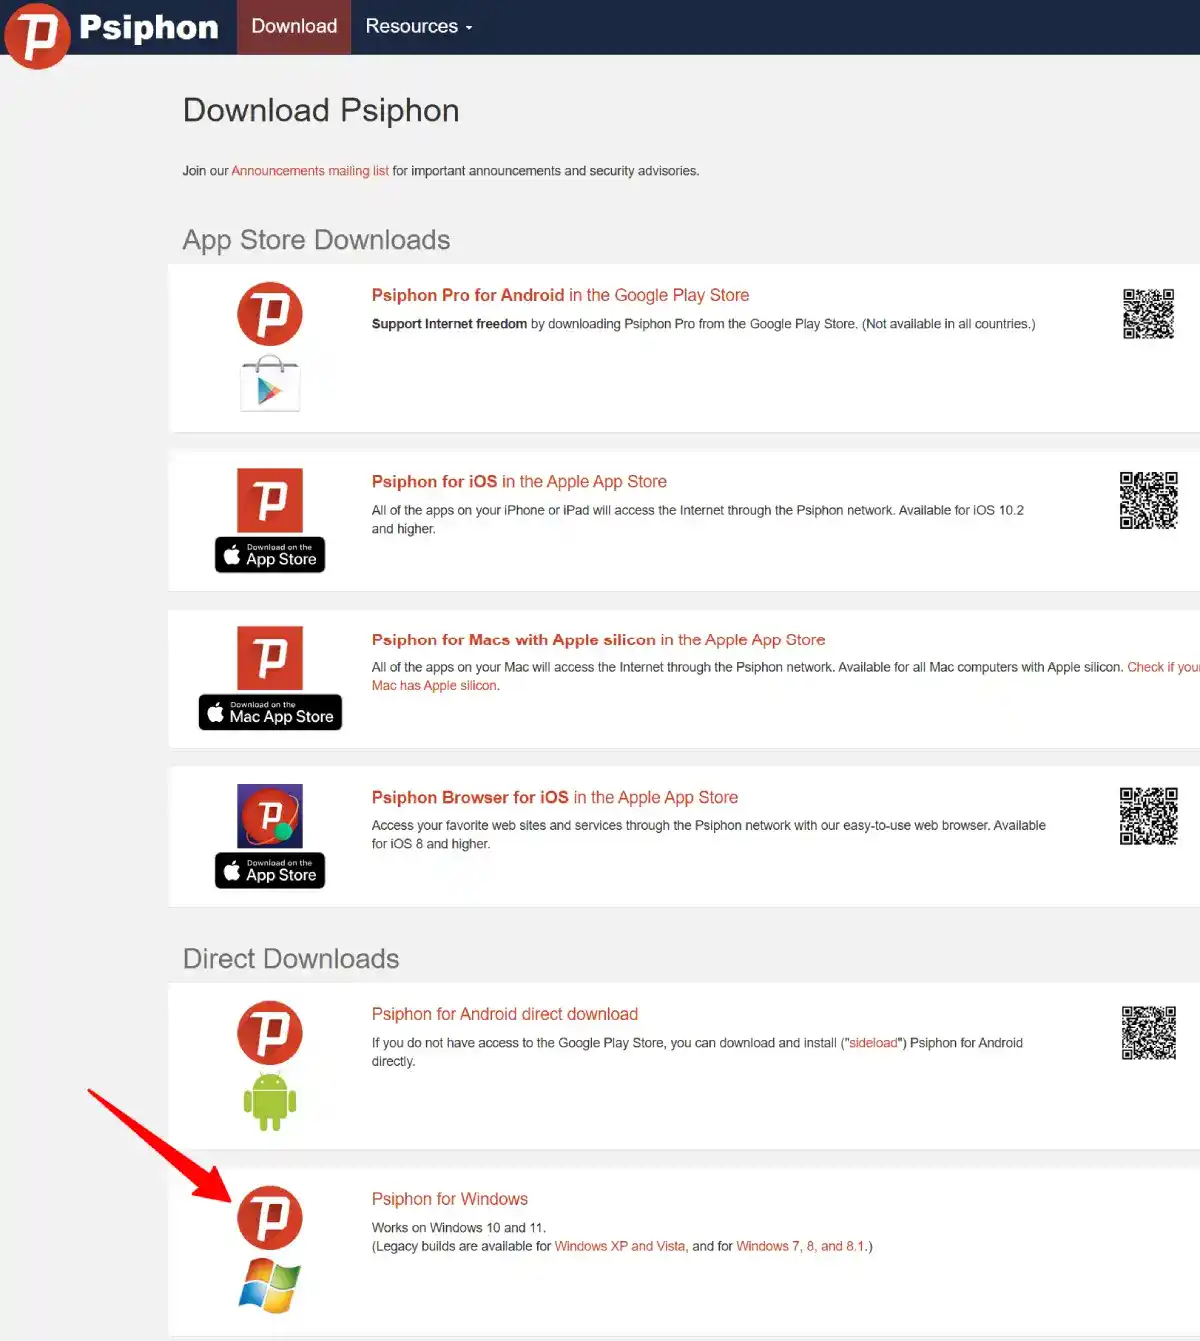
Task: Click the green Android robot icon
Action: [x=270, y=1101]
